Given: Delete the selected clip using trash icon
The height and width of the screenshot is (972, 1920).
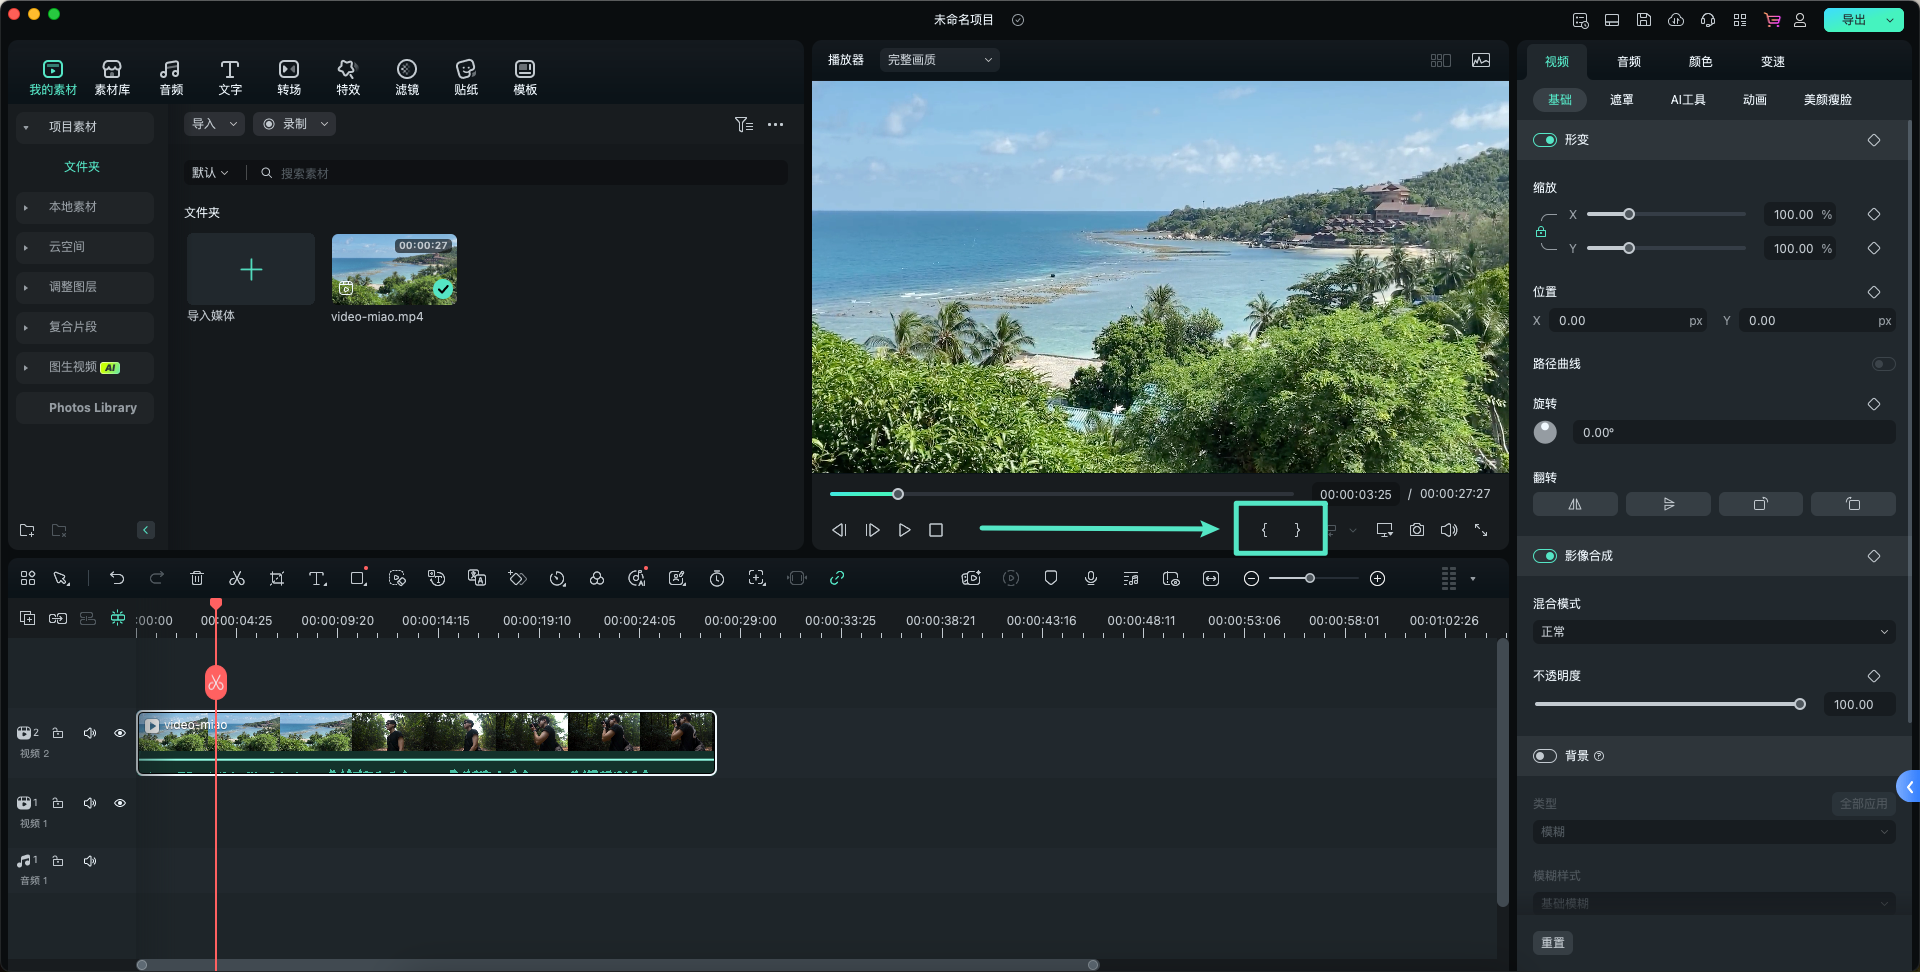Looking at the screenshot, I should (x=197, y=579).
